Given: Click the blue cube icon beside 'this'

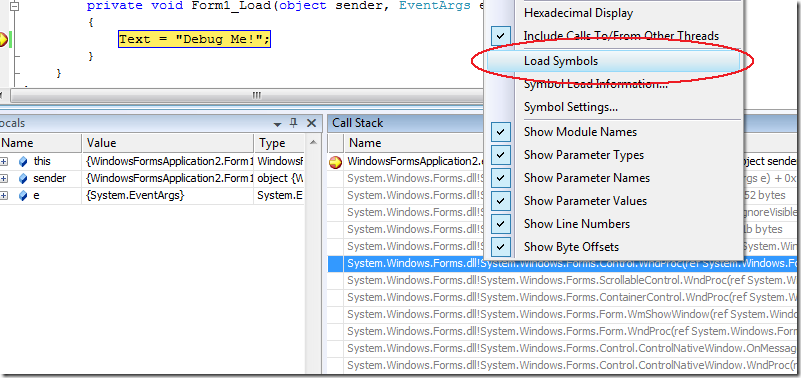Looking at the screenshot, I should 23,161.
